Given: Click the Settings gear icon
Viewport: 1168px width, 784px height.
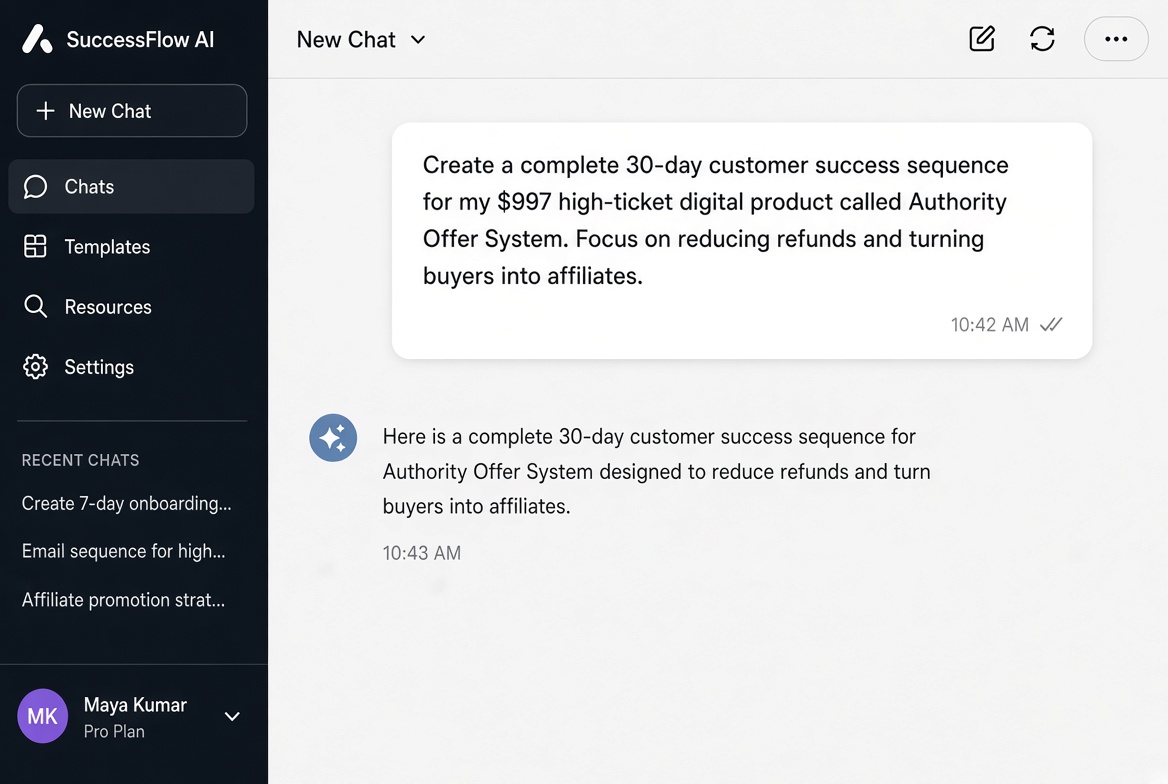Looking at the screenshot, I should [35, 367].
